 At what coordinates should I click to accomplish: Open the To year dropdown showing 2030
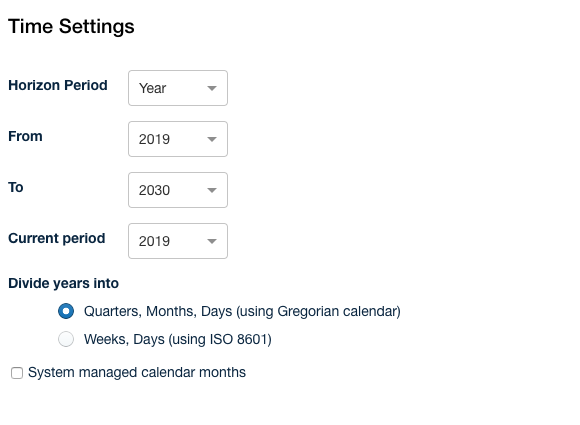tap(178, 190)
